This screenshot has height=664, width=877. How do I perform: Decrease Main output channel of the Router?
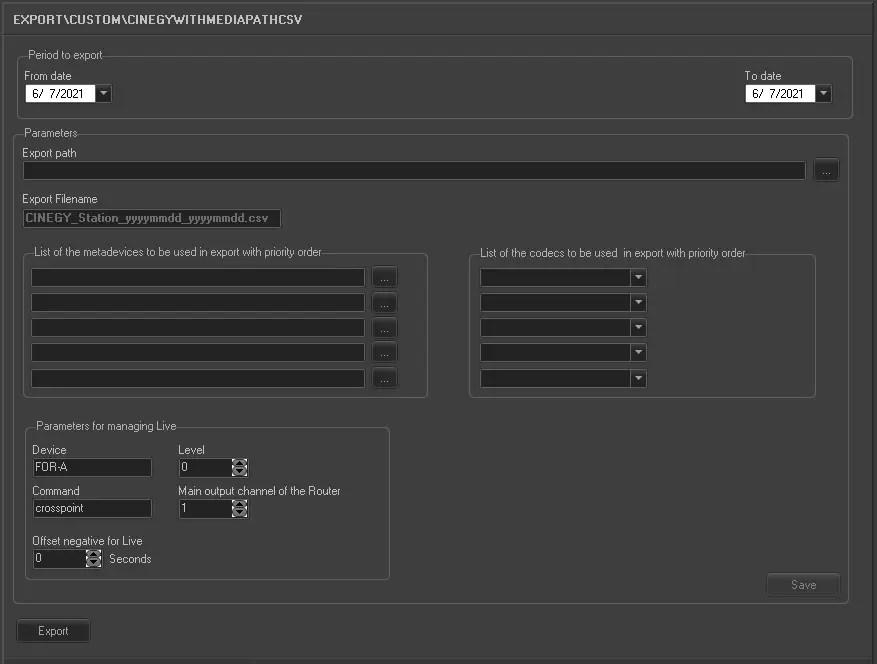(x=239, y=514)
